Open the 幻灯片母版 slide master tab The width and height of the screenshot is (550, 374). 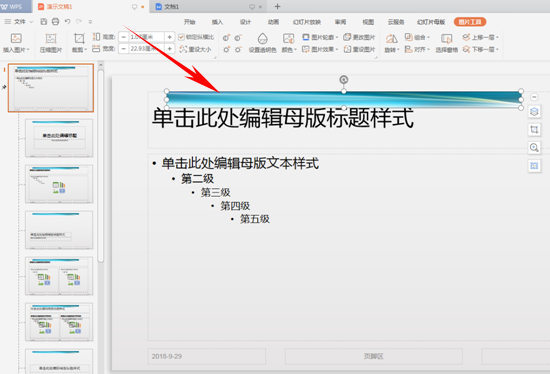click(431, 22)
